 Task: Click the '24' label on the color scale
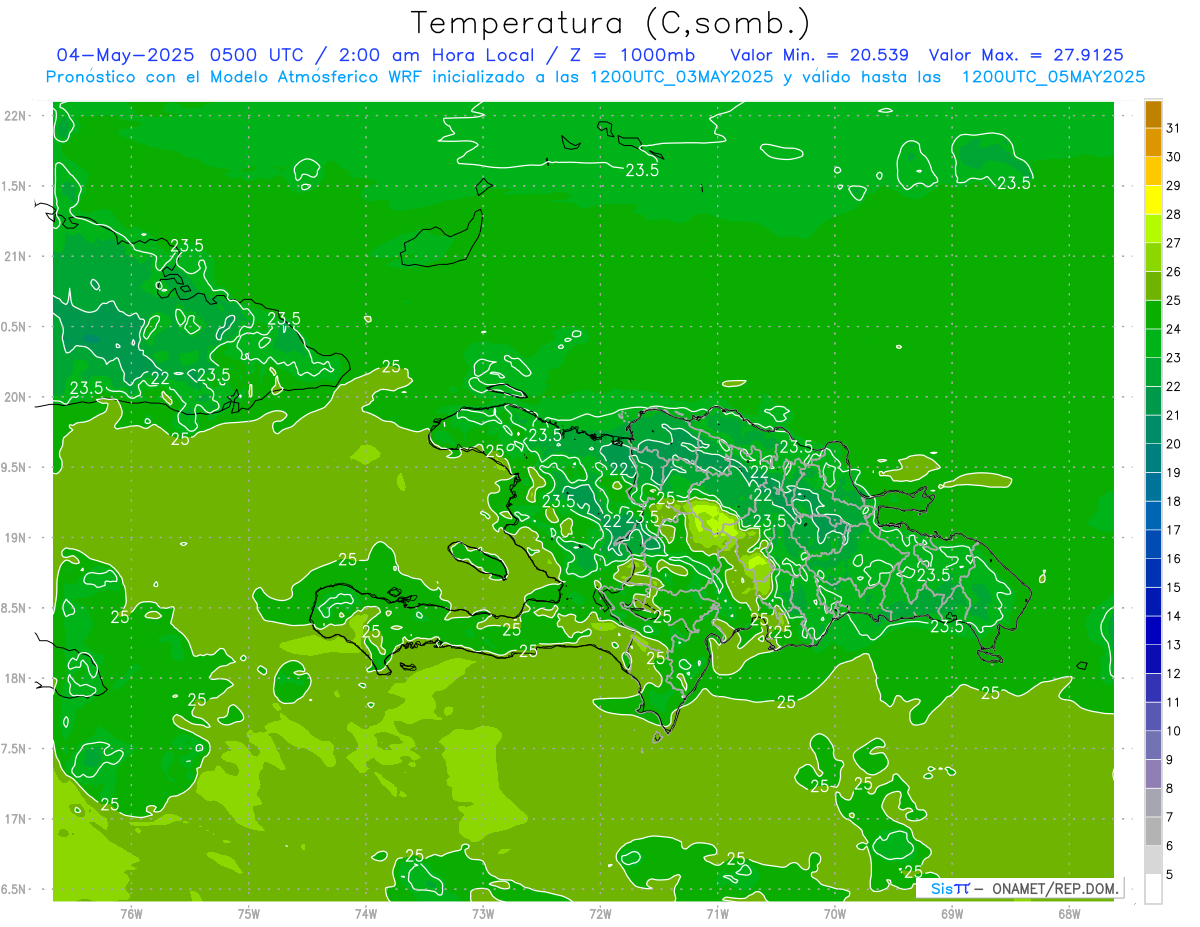click(x=1174, y=329)
